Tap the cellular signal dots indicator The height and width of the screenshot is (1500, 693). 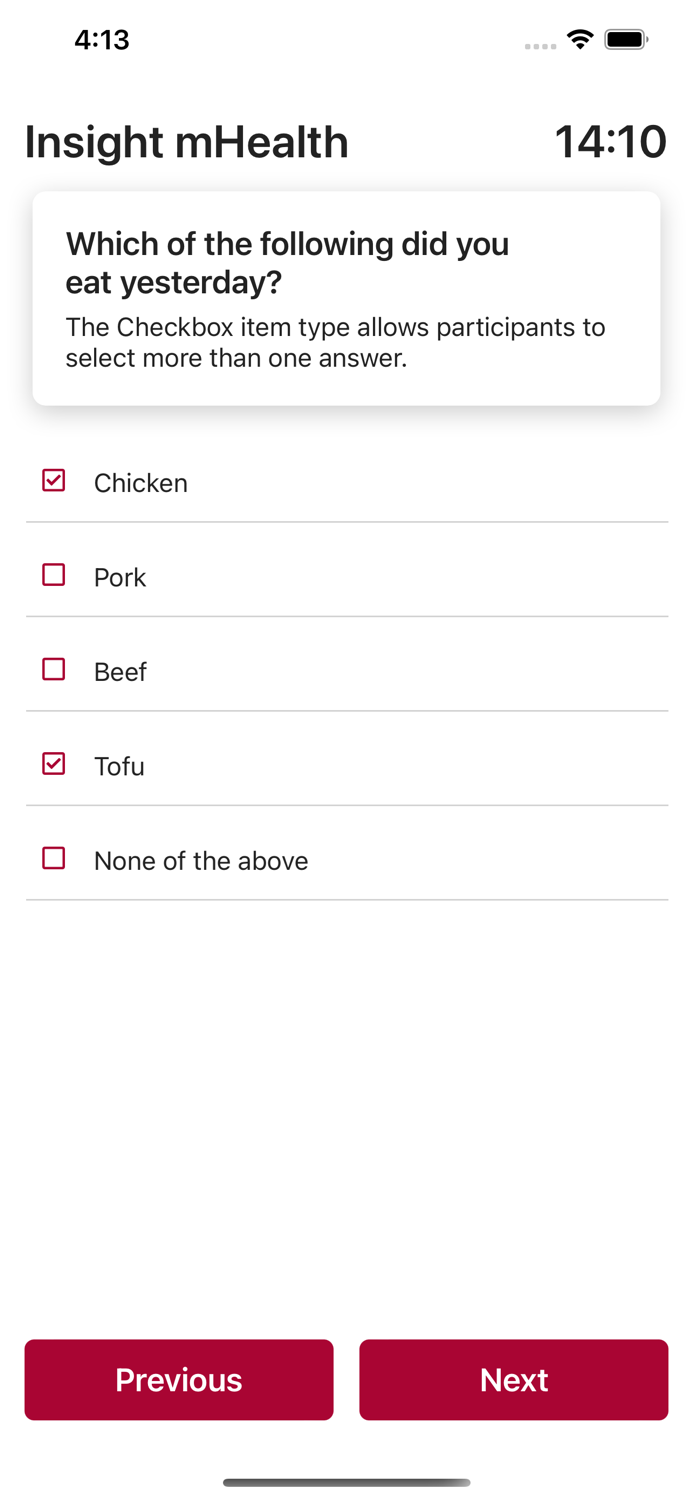click(x=540, y=46)
